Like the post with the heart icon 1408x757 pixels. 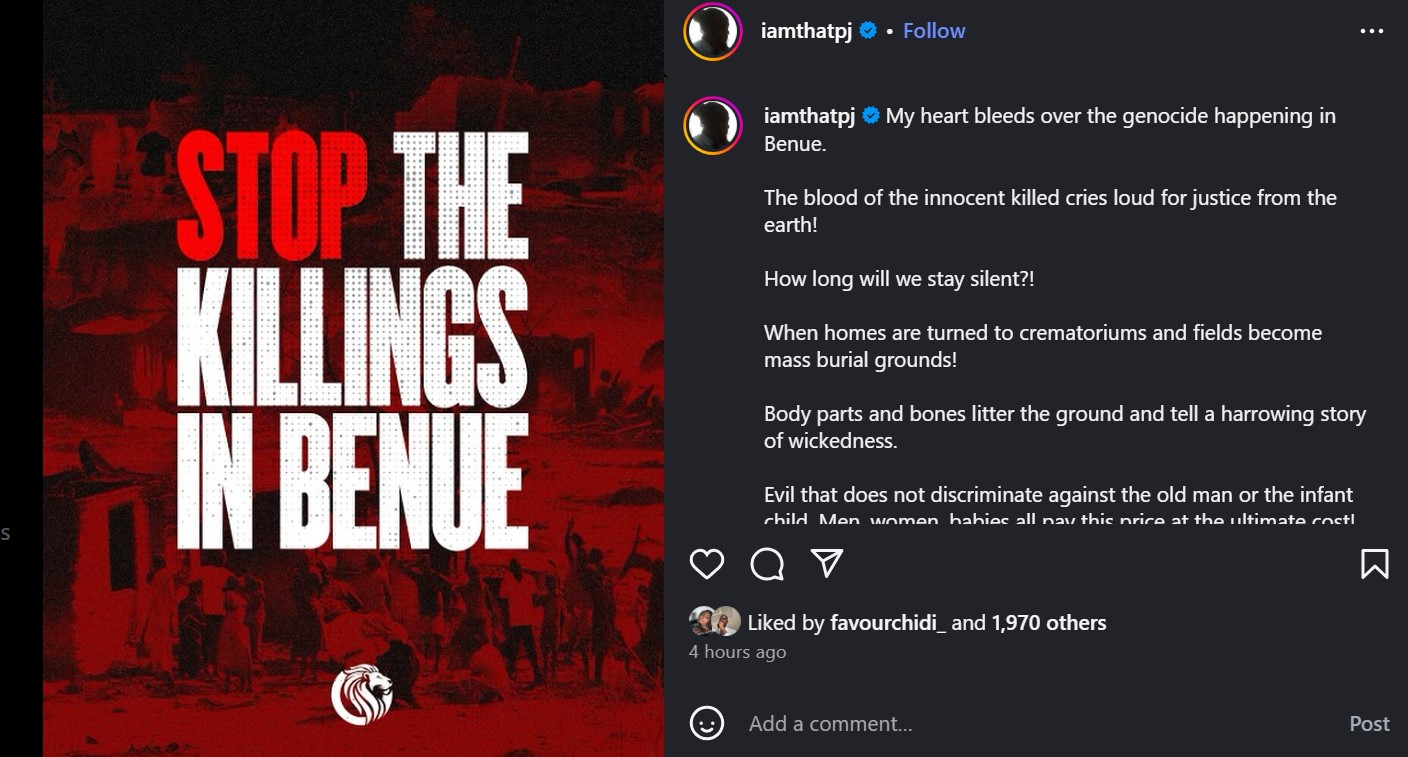click(x=707, y=564)
